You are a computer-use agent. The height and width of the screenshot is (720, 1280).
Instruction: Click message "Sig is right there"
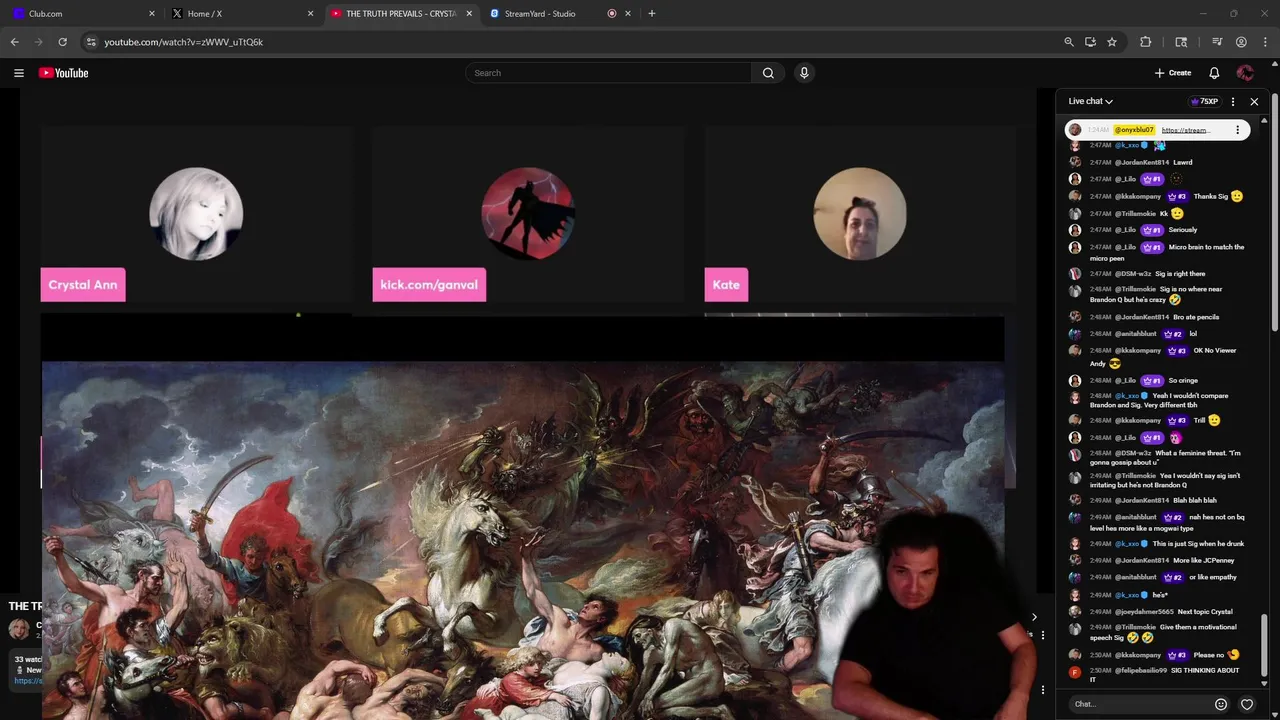pos(1180,274)
